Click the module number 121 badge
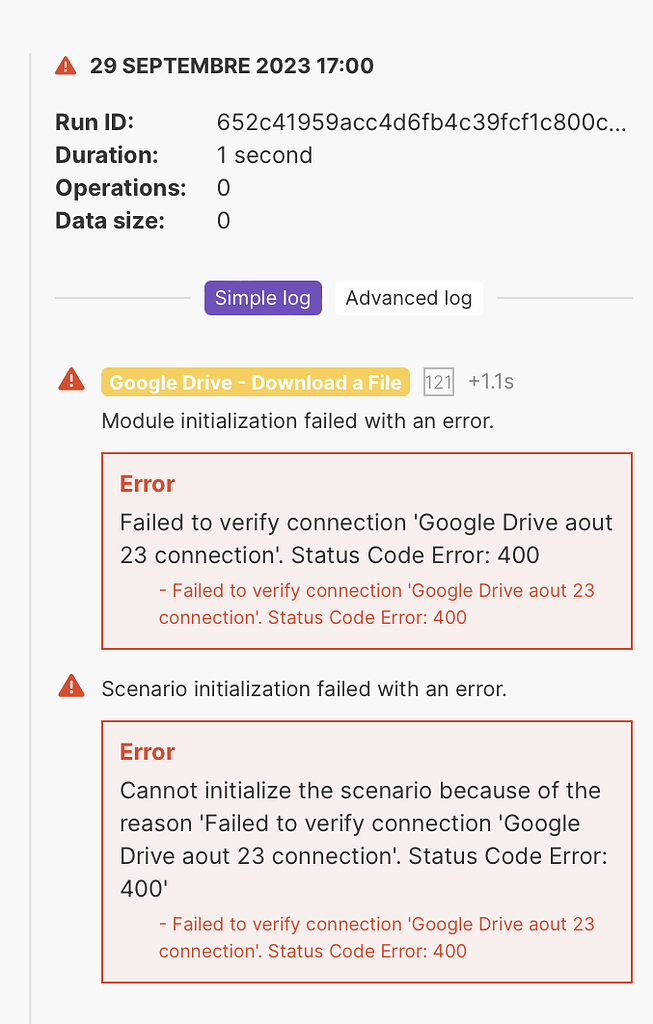 click(438, 382)
